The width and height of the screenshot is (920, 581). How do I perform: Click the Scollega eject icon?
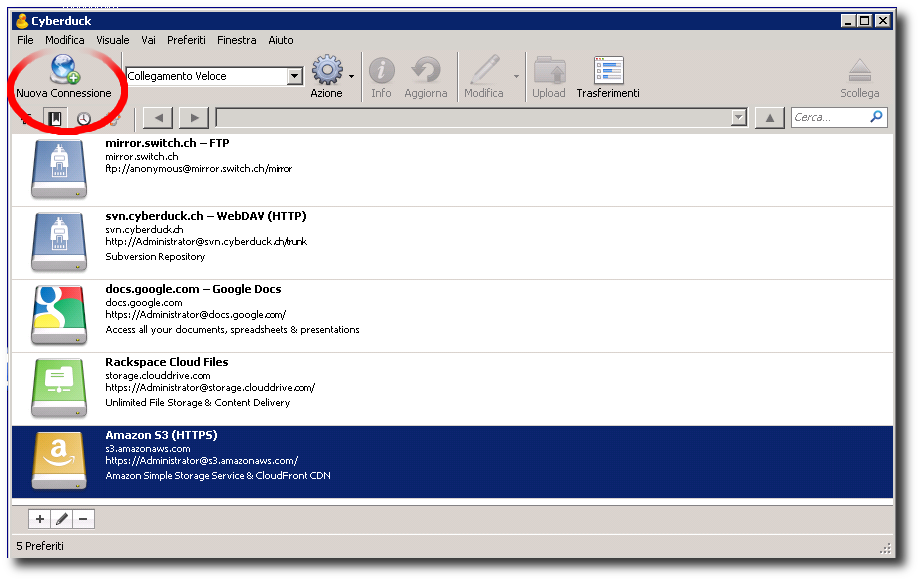click(860, 71)
